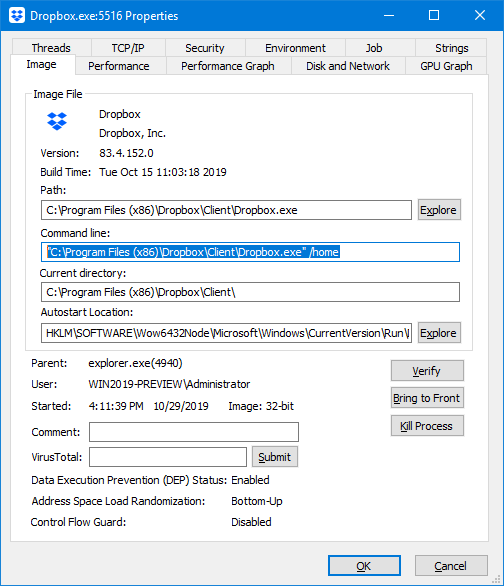Click the Image: 32-bit text
Viewport: 504px width, 586px height.
[261, 406]
